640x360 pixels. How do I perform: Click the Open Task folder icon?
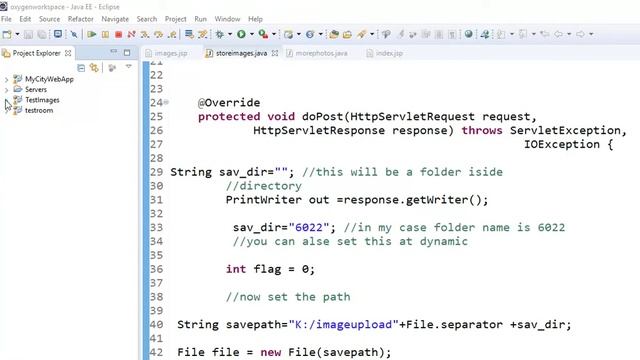347,34
